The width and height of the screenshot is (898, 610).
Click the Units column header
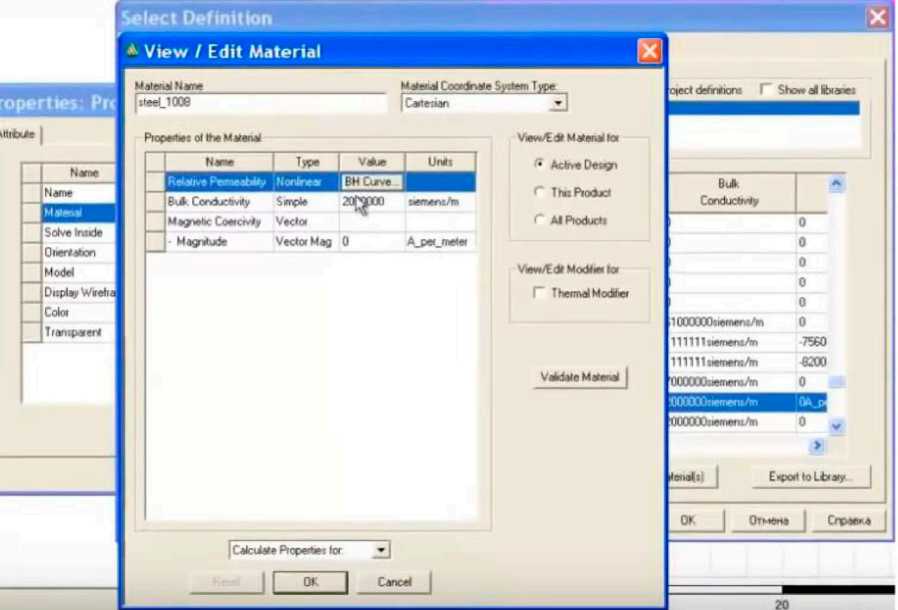pos(440,162)
